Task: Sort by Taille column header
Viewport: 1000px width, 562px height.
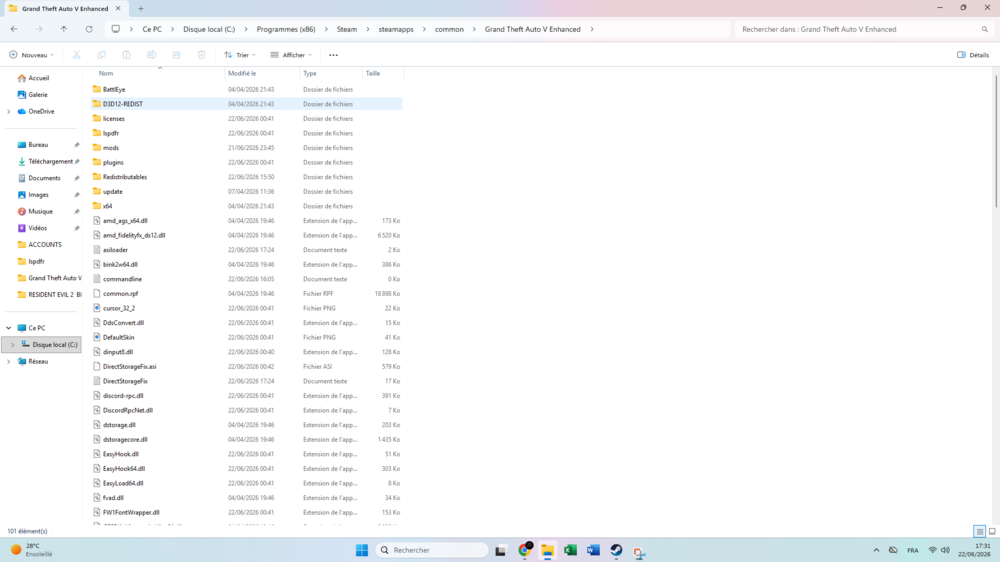Action: [x=382, y=73]
